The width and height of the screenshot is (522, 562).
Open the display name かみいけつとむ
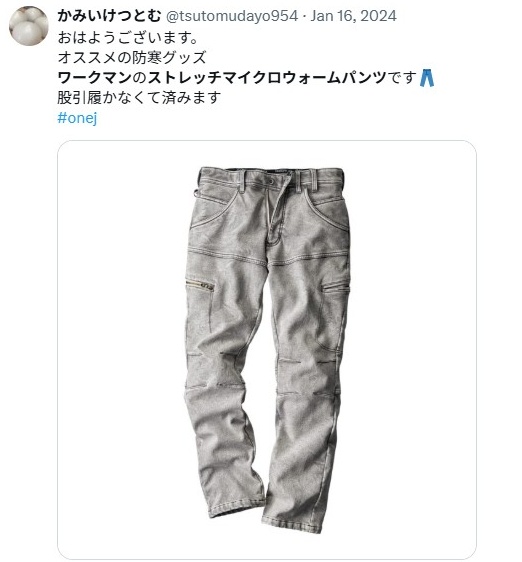109,16
